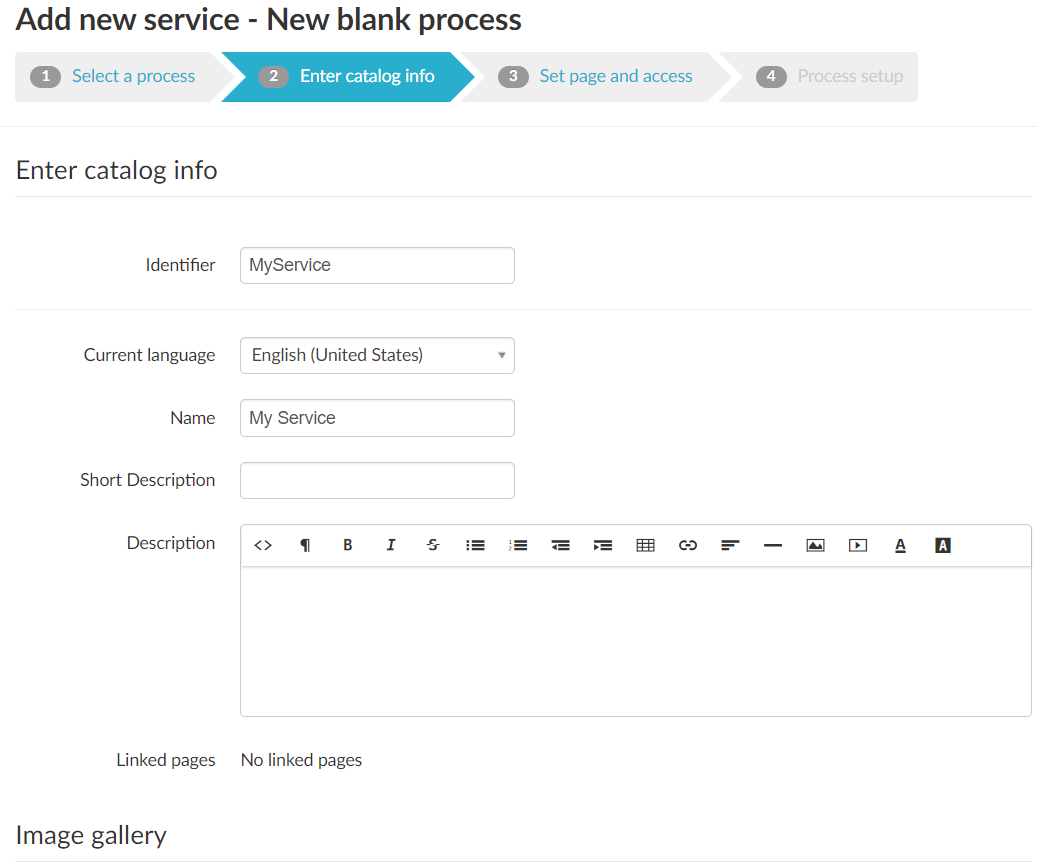Insert an image into the Description

tap(815, 545)
